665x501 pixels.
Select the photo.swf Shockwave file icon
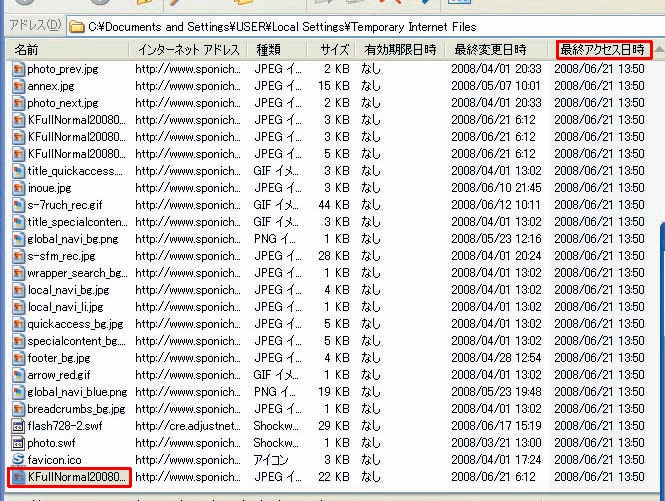tap(18, 443)
